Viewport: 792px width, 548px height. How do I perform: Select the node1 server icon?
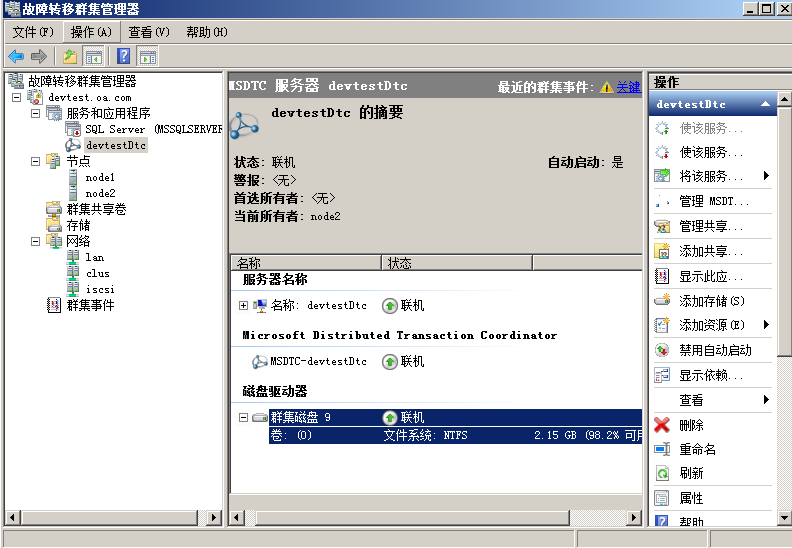tap(73, 177)
